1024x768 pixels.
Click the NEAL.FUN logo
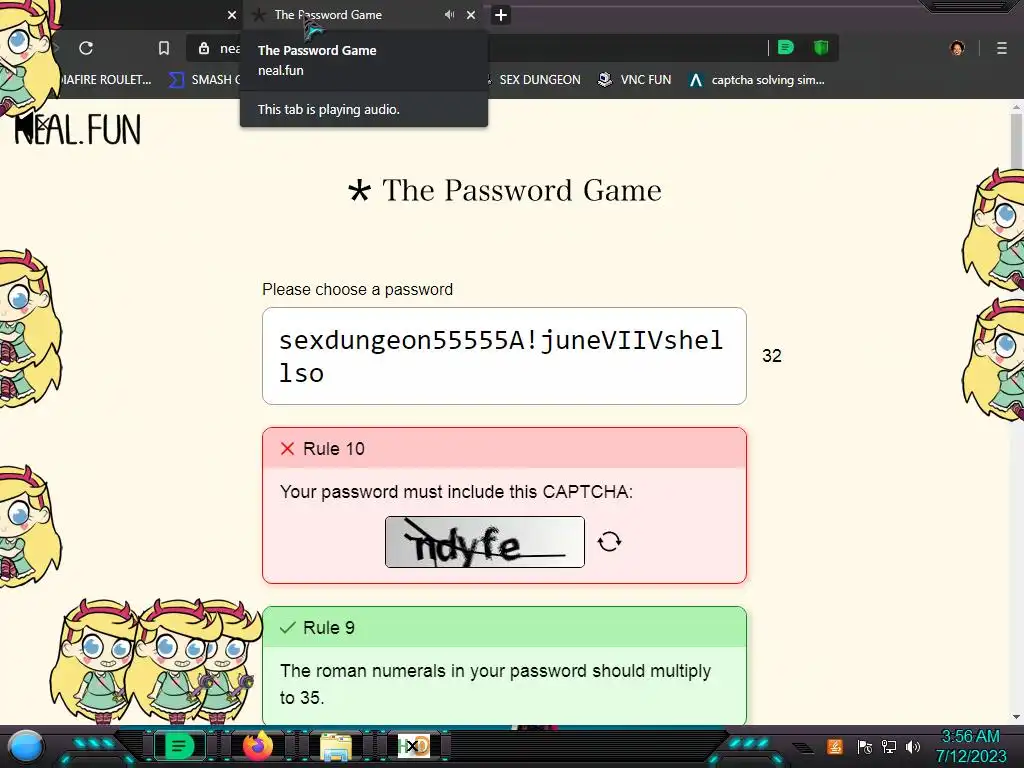tap(77, 129)
